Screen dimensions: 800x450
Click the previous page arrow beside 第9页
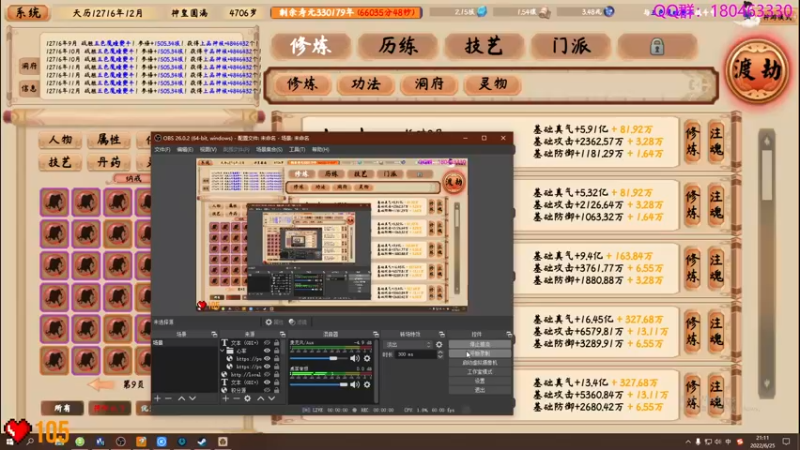tap(101, 384)
